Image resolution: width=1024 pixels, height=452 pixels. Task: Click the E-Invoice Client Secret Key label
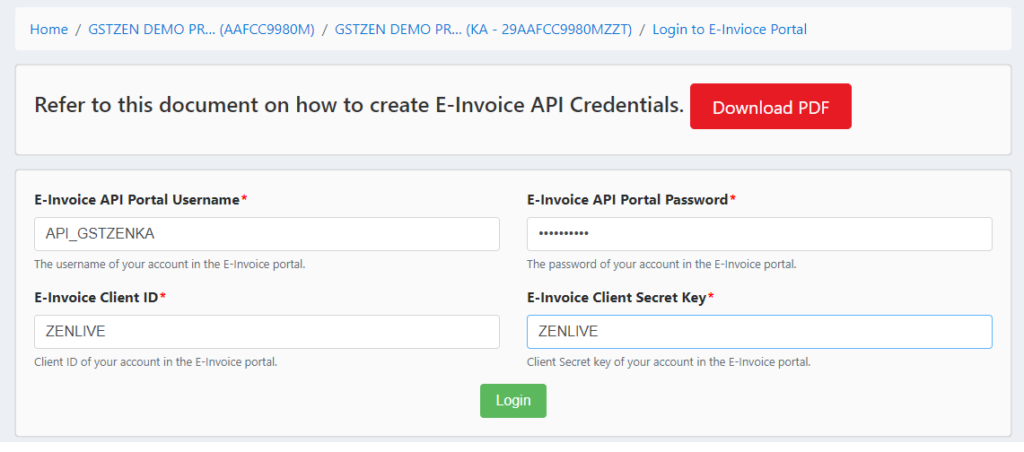tap(616, 298)
